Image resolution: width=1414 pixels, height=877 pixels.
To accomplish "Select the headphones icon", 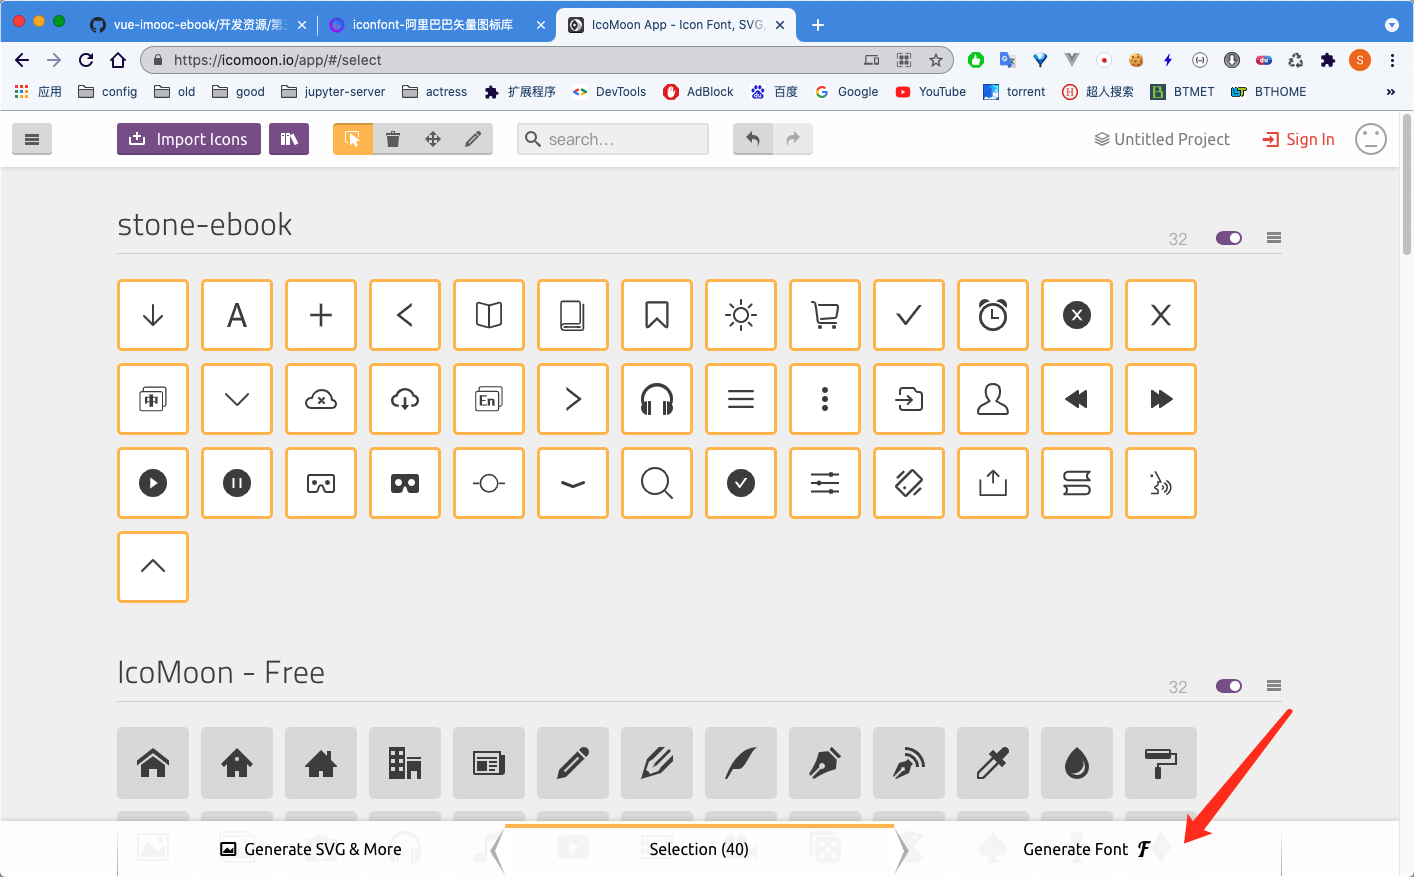I will (657, 399).
